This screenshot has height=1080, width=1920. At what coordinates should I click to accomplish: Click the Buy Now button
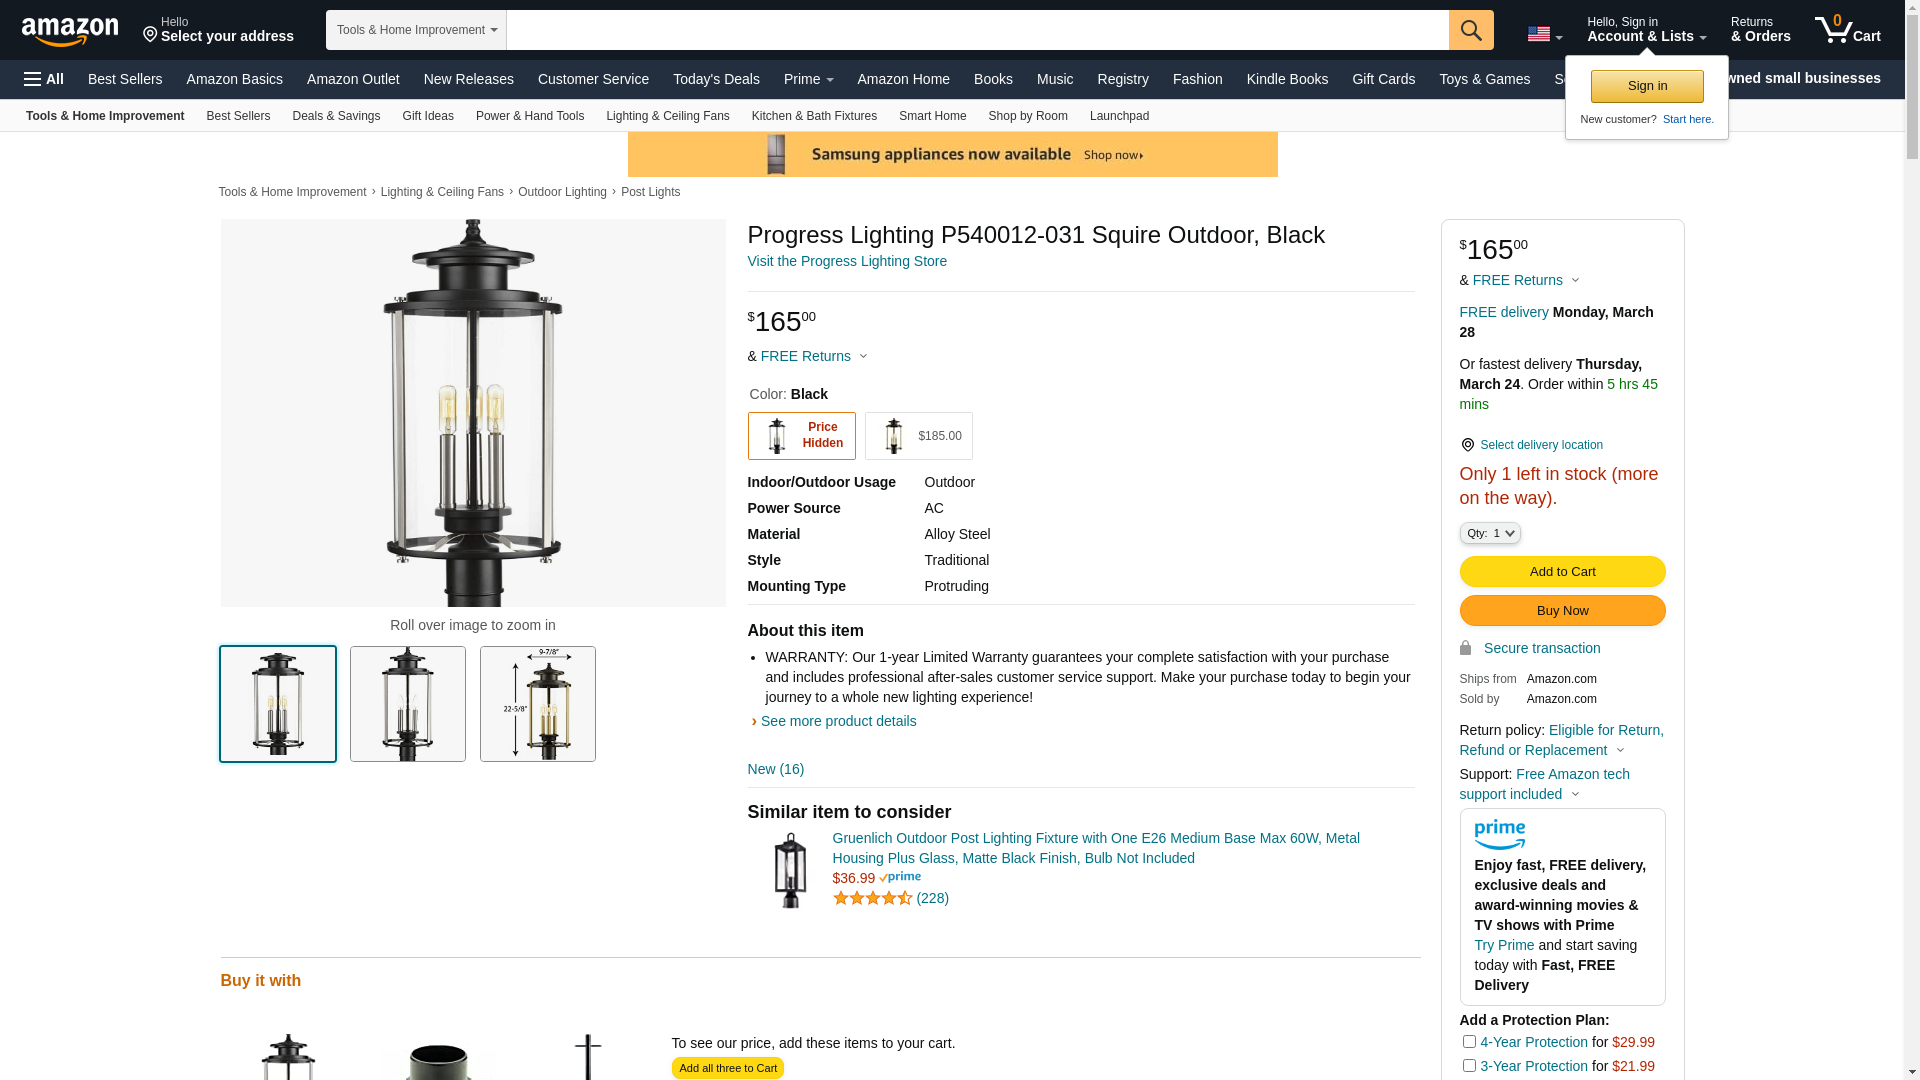tap(1562, 611)
